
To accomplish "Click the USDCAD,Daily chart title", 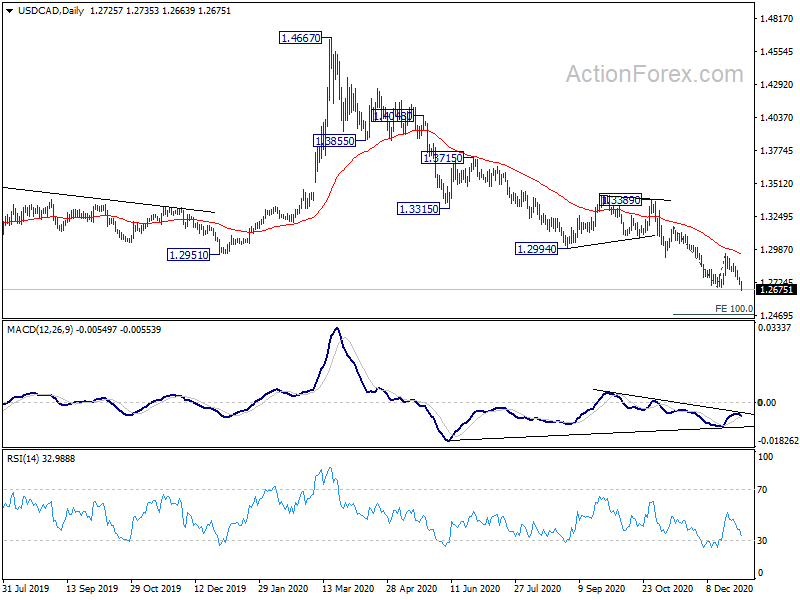I will (51, 11).
